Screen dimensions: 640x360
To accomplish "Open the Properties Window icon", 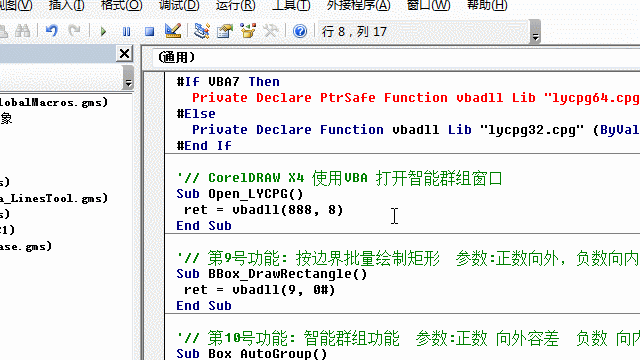I will click(x=224, y=31).
